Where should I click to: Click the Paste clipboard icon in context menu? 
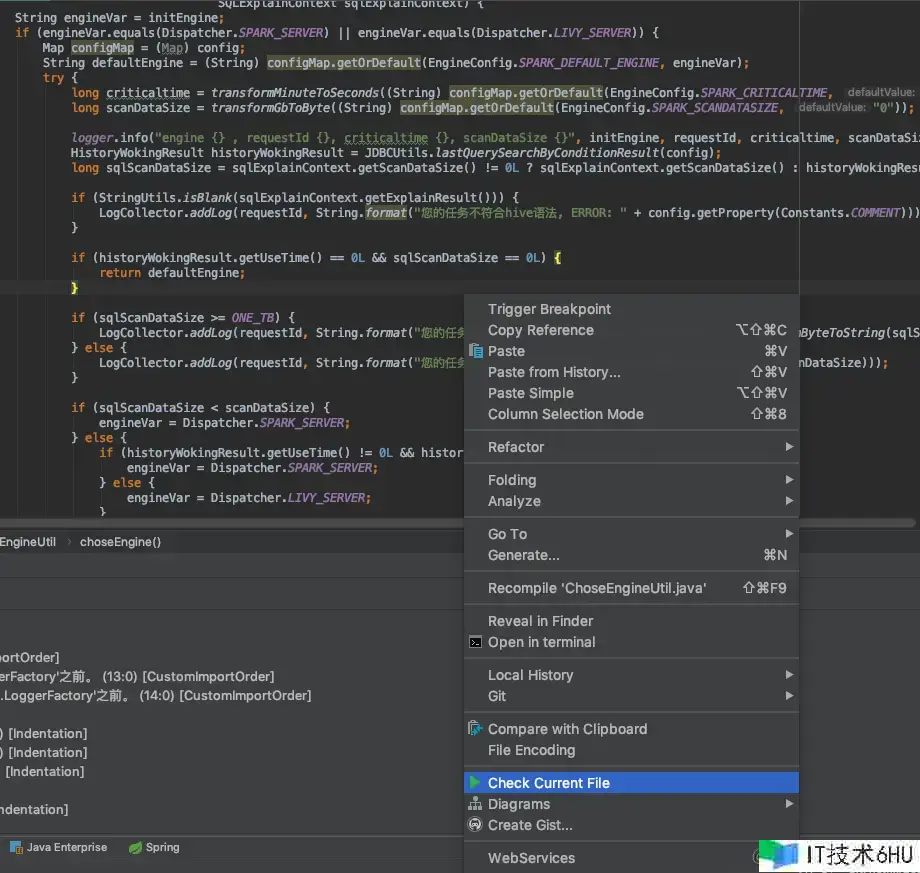(x=475, y=351)
